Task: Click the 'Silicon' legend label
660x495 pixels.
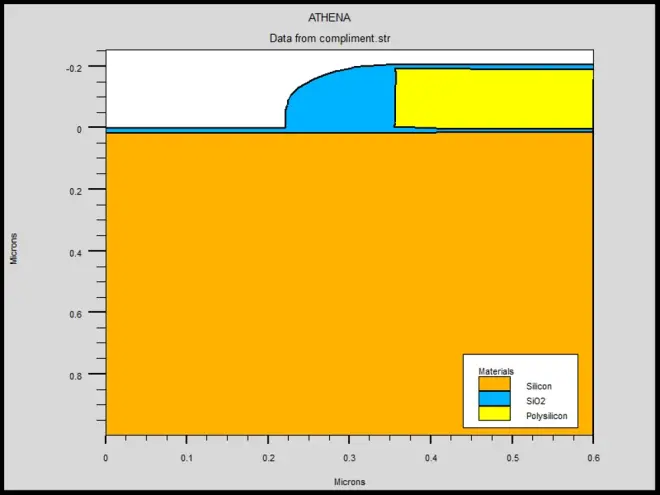Action: pos(538,386)
